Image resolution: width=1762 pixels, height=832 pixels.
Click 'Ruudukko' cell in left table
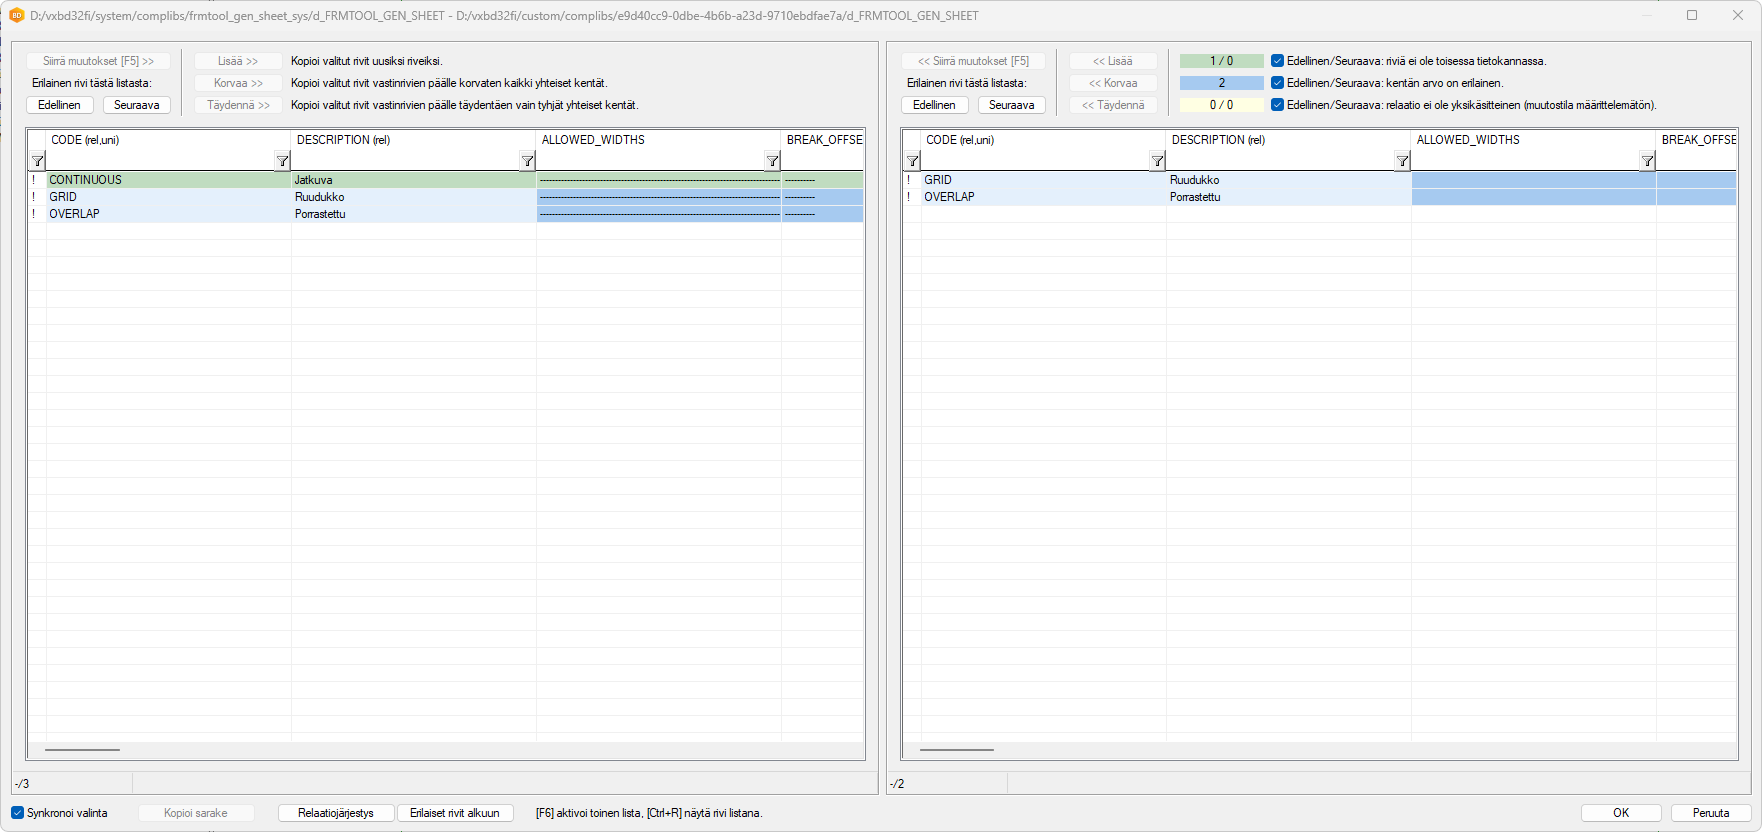click(413, 197)
